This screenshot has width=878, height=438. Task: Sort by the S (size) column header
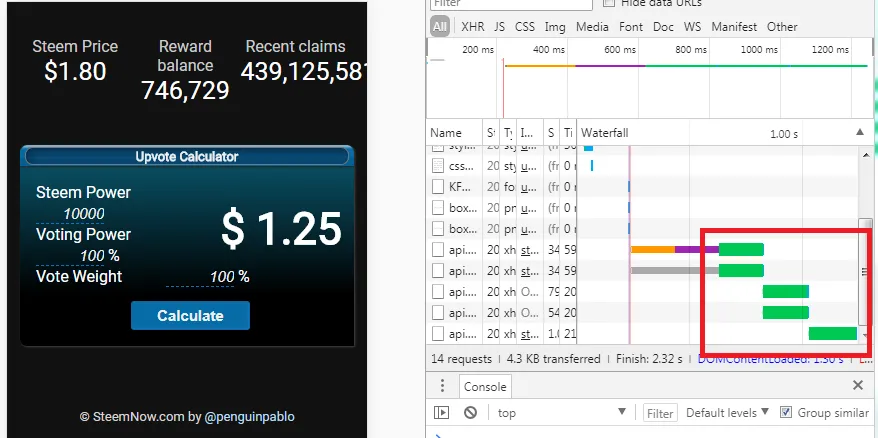(552, 133)
